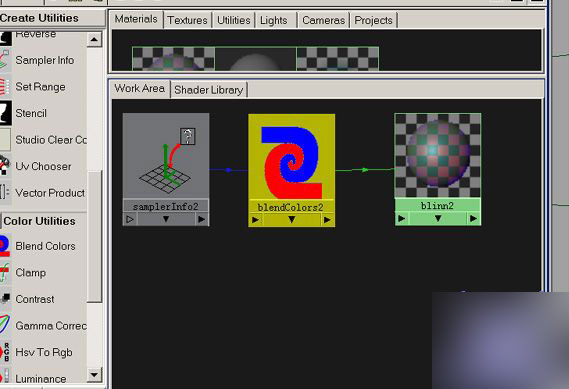Screen dimensions: 569x389
Task: Click the Reverse utility icon
Action: coord(5,37)
